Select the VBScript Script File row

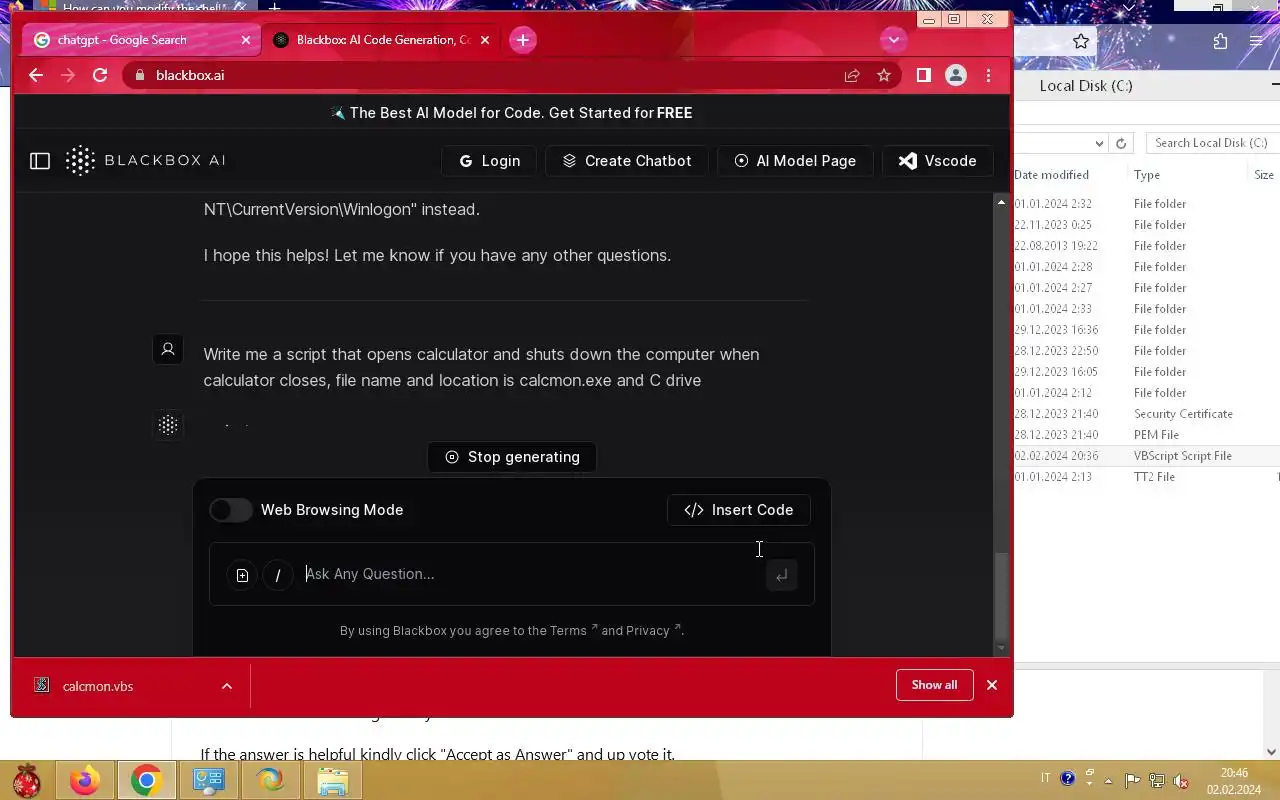pos(1147,456)
